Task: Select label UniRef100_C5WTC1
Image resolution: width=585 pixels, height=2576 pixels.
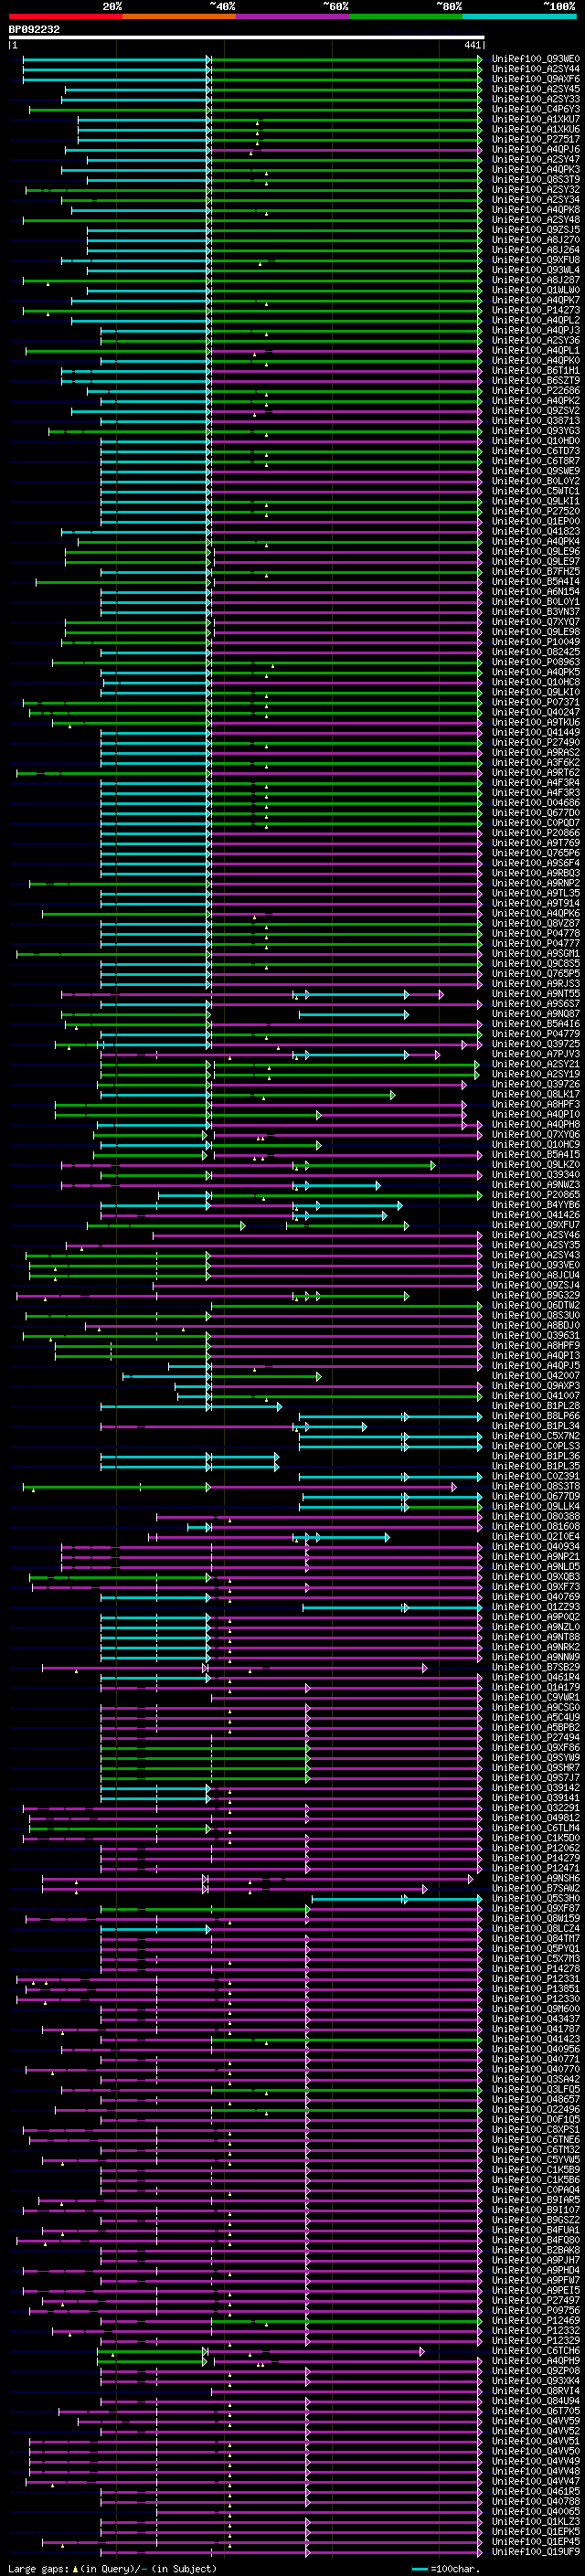Action: [535, 491]
